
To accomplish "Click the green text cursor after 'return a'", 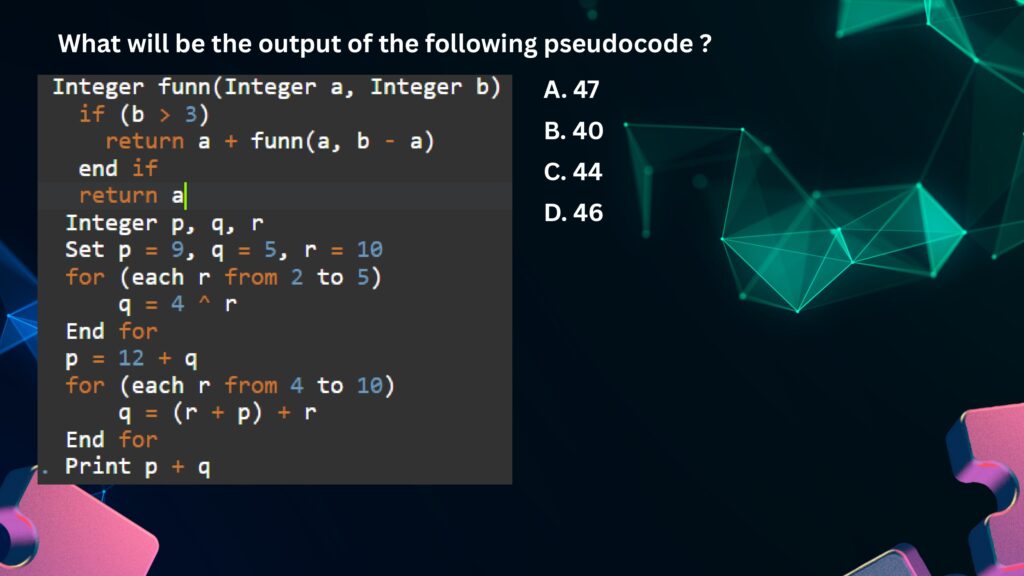I will coord(185,195).
